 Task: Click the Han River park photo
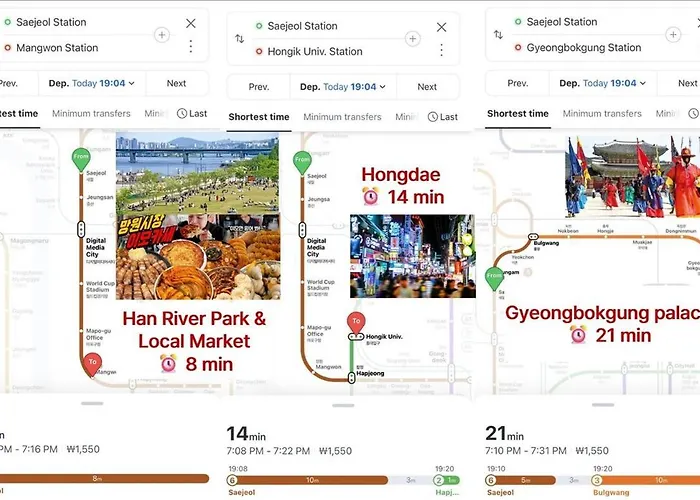coord(197,173)
